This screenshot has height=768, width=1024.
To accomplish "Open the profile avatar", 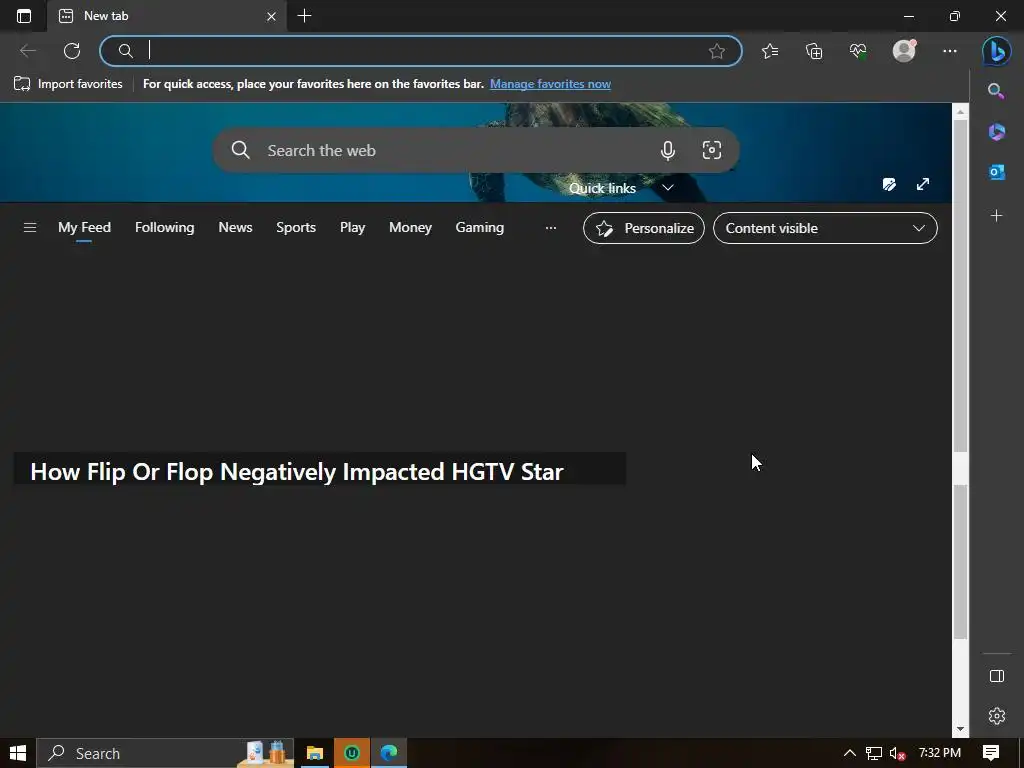I will tap(904, 51).
